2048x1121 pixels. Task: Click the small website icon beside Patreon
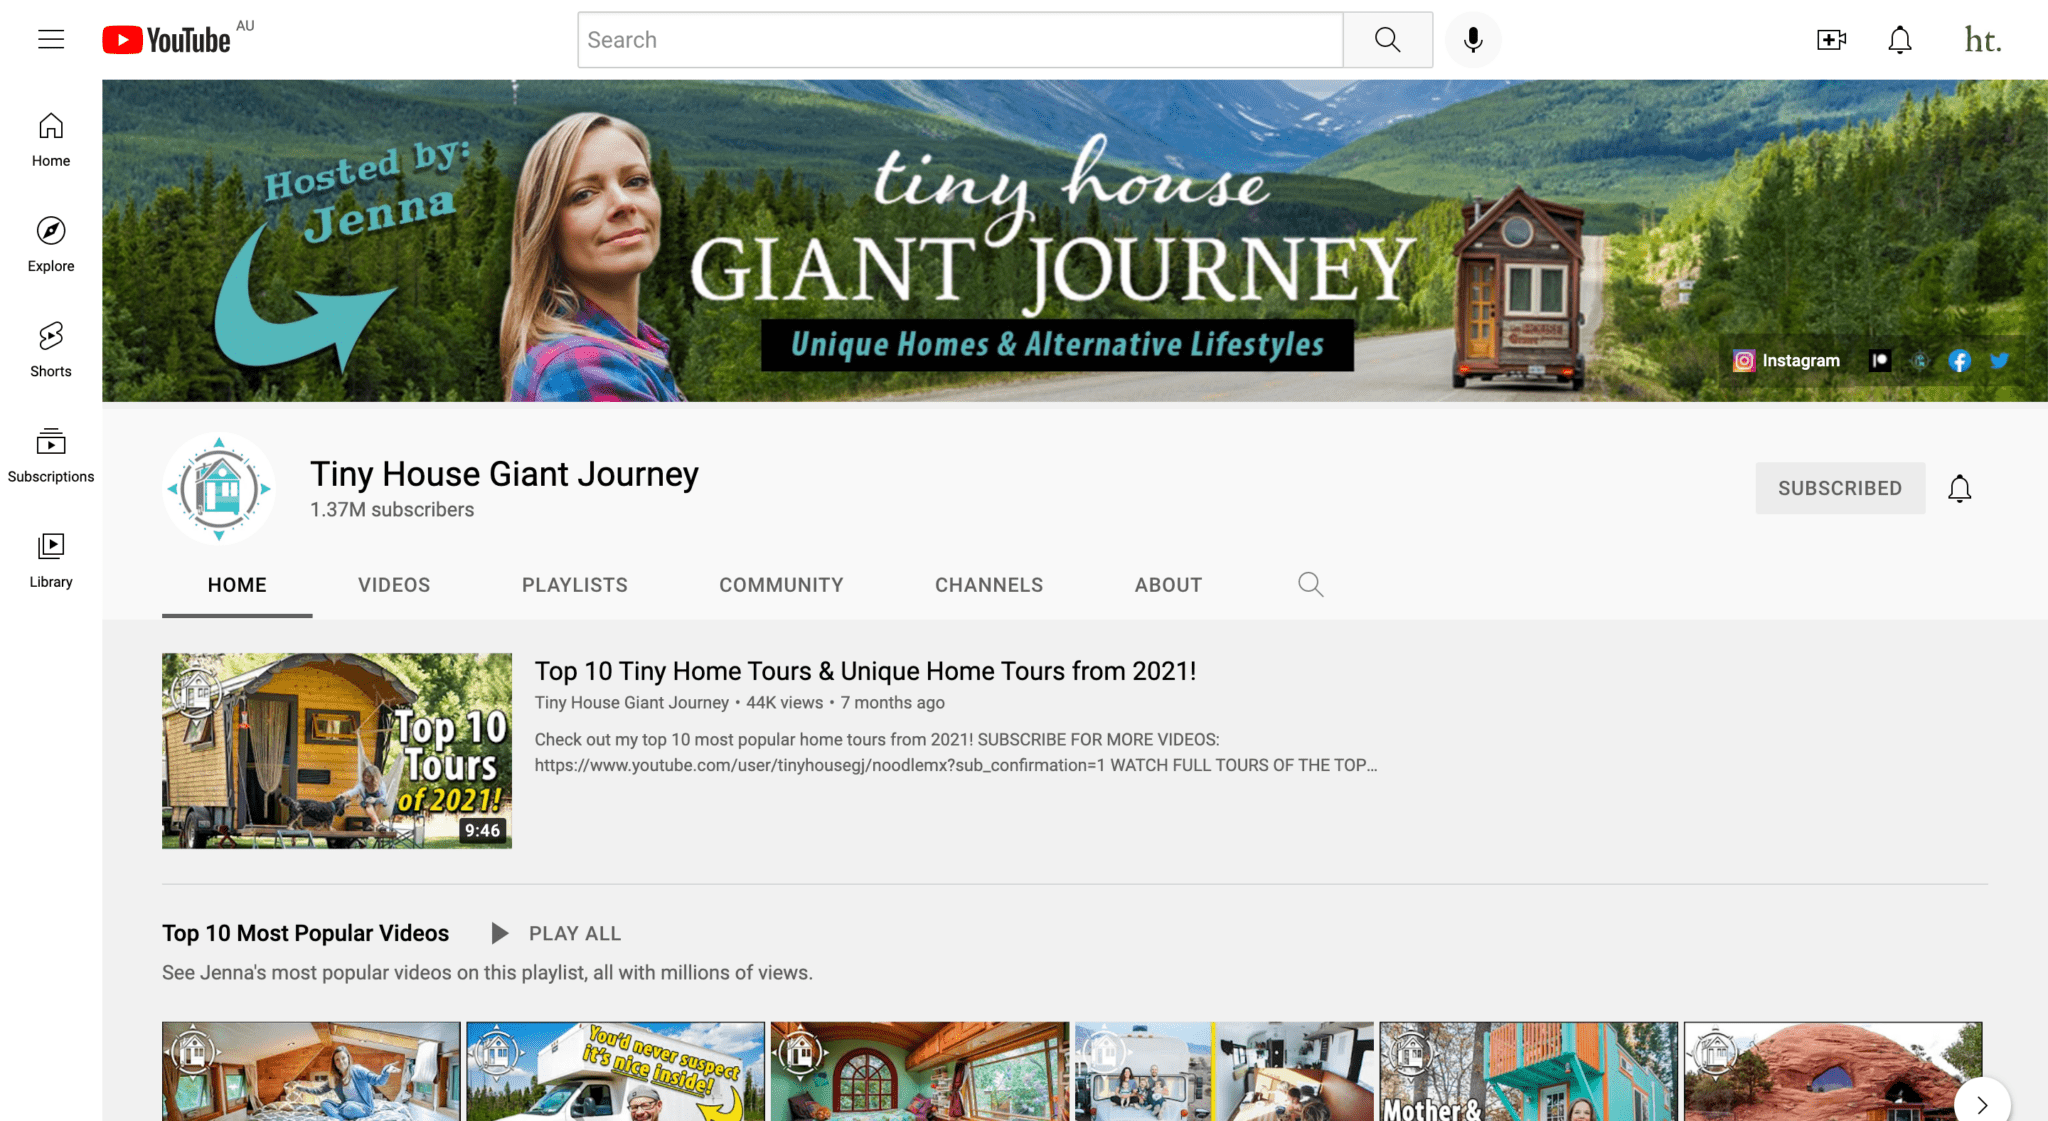tap(1920, 361)
